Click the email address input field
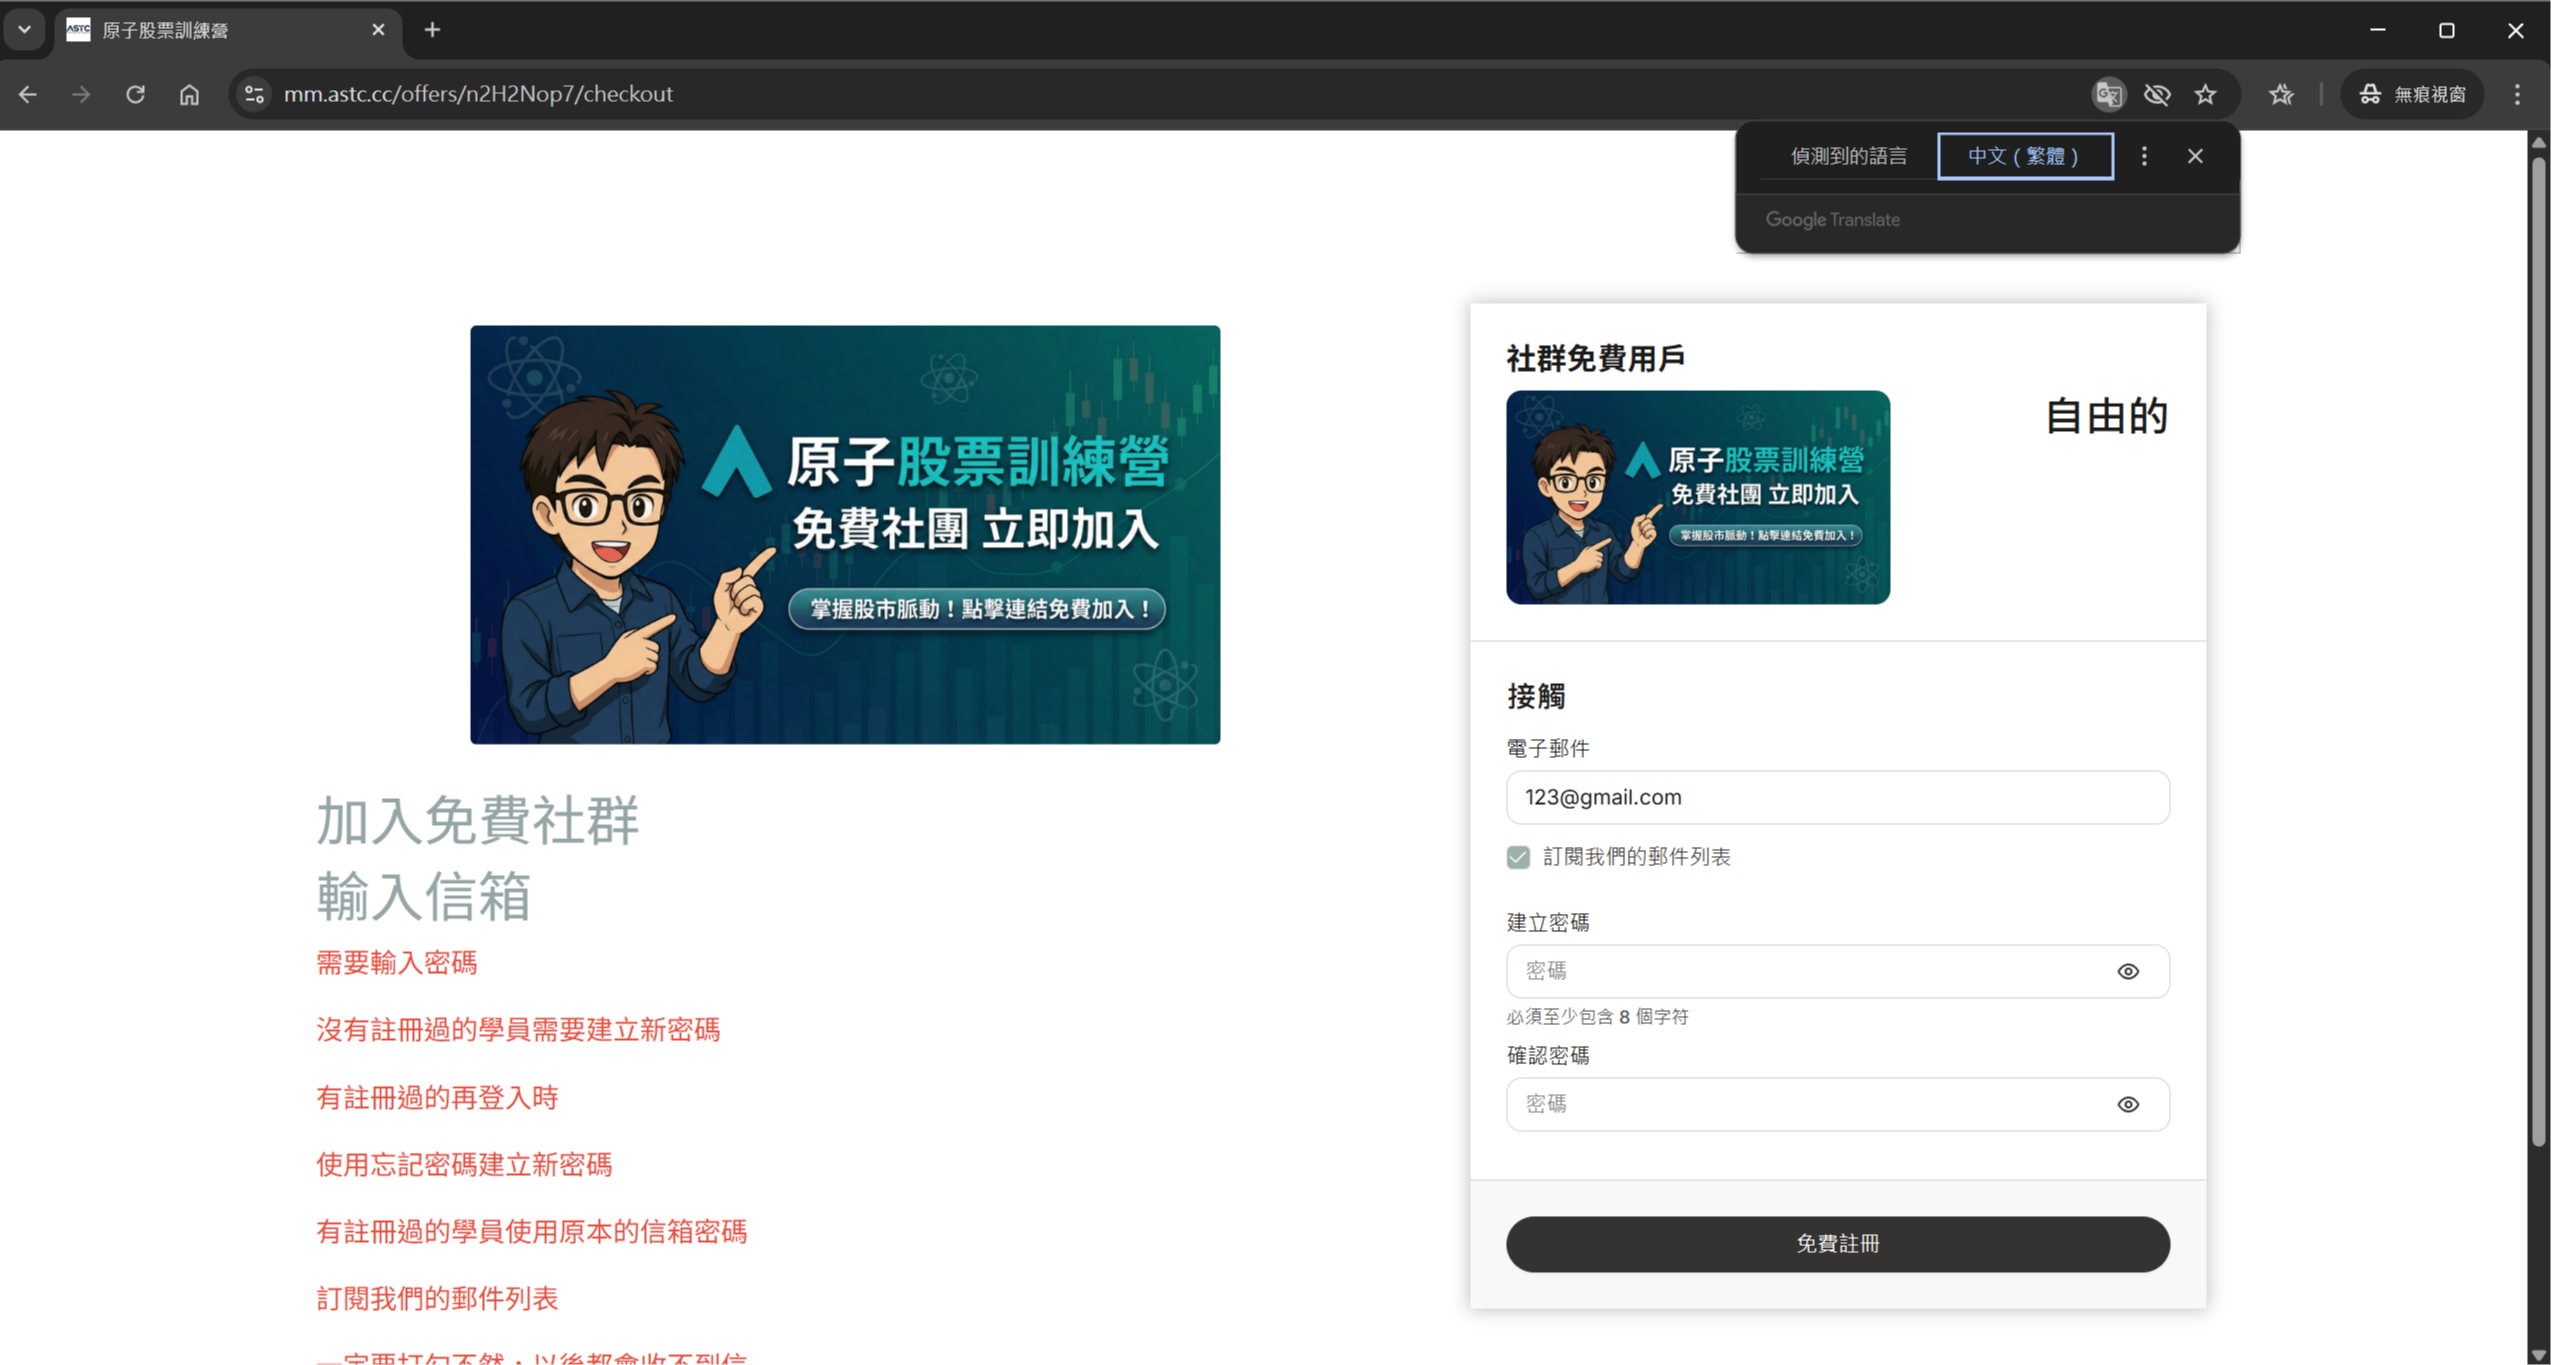 [1837, 797]
